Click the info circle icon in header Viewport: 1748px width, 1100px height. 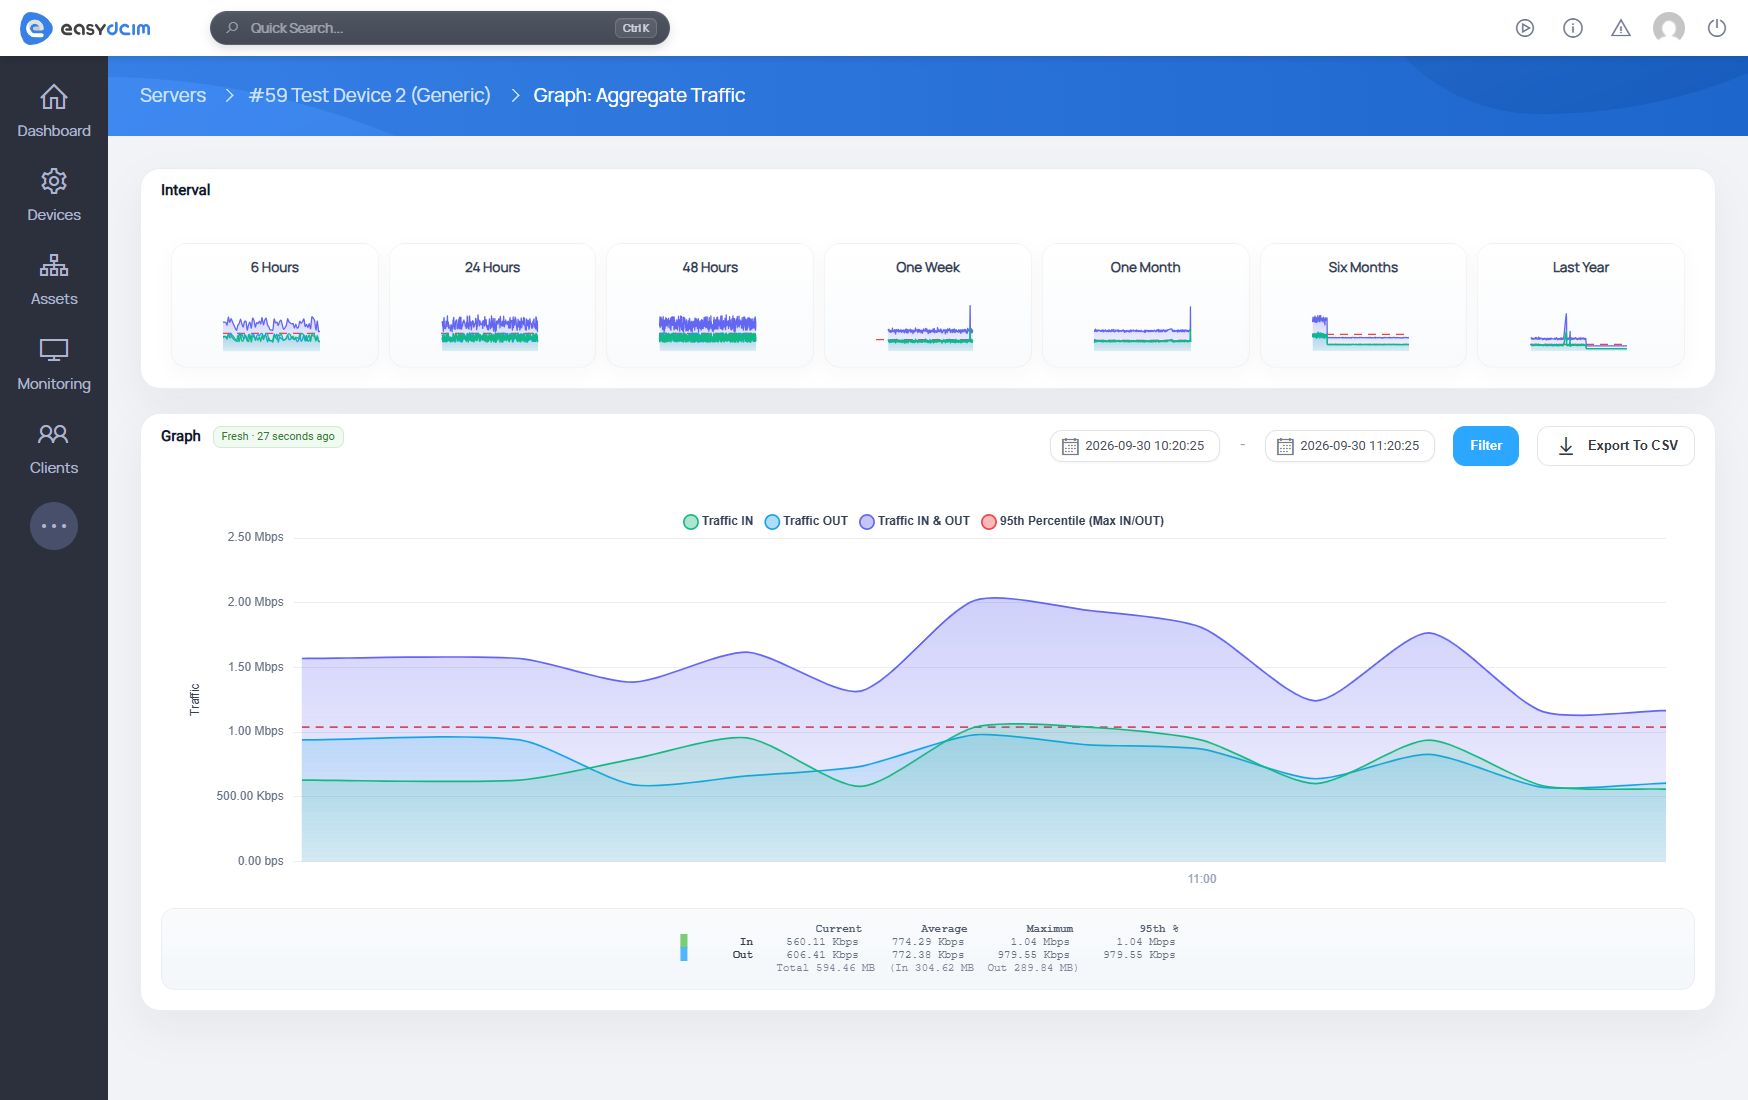1573,28
